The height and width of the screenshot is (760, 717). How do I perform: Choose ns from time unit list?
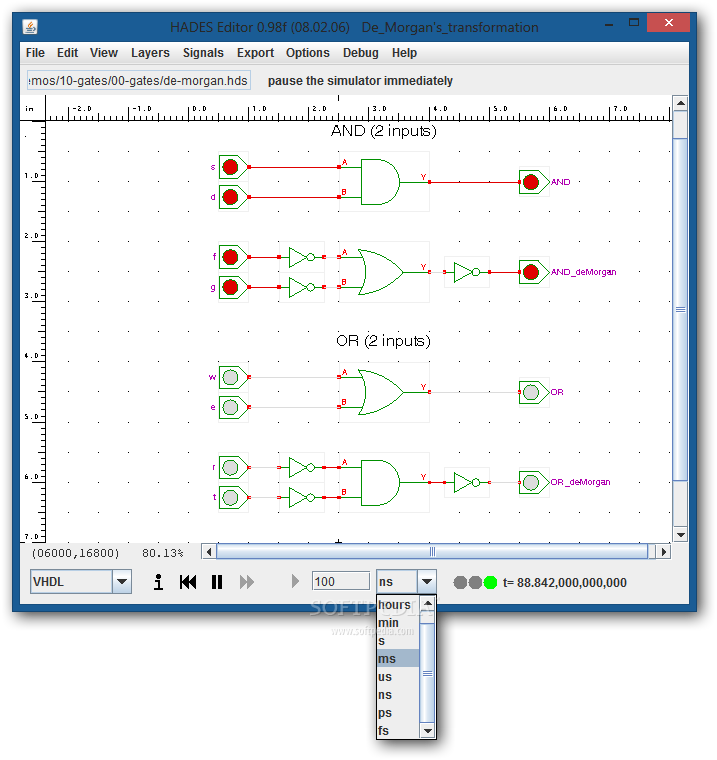pyautogui.click(x=398, y=695)
